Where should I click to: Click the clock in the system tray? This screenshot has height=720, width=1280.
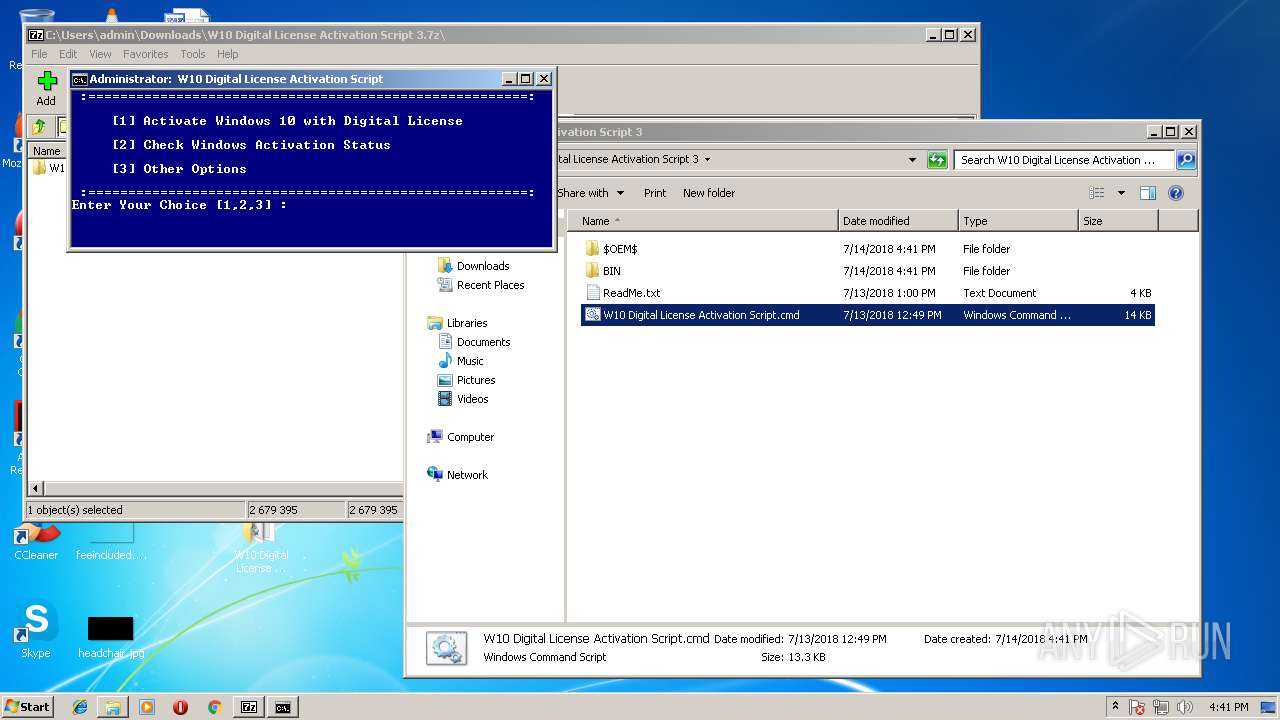coord(1228,707)
